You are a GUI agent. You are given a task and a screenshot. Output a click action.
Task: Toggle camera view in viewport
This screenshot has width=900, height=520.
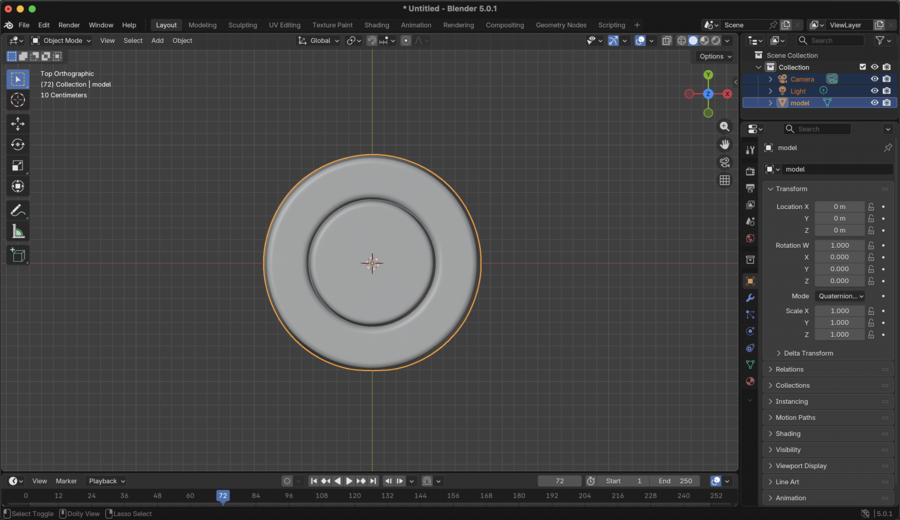724,162
